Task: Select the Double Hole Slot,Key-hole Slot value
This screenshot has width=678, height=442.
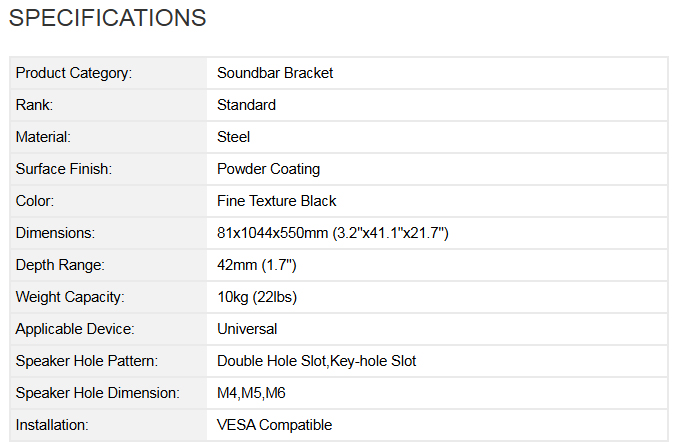Action: tap(317, 361)
